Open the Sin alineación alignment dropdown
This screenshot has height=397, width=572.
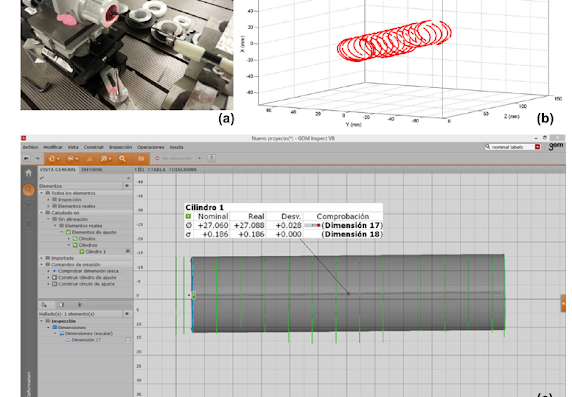coord(178,158)
